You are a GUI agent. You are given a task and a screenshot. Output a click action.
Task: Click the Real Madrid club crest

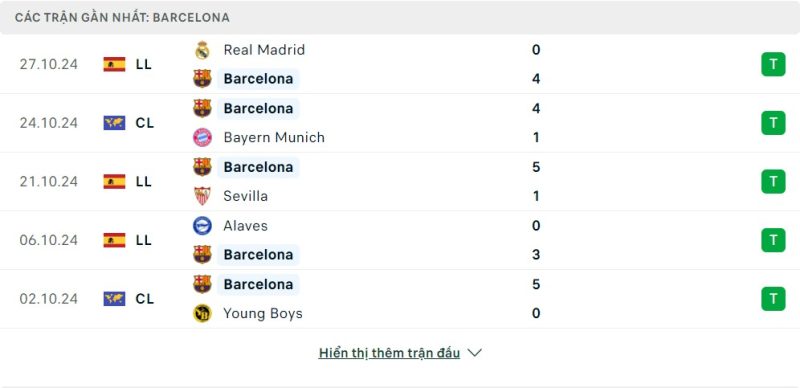[x=202, y=50]
